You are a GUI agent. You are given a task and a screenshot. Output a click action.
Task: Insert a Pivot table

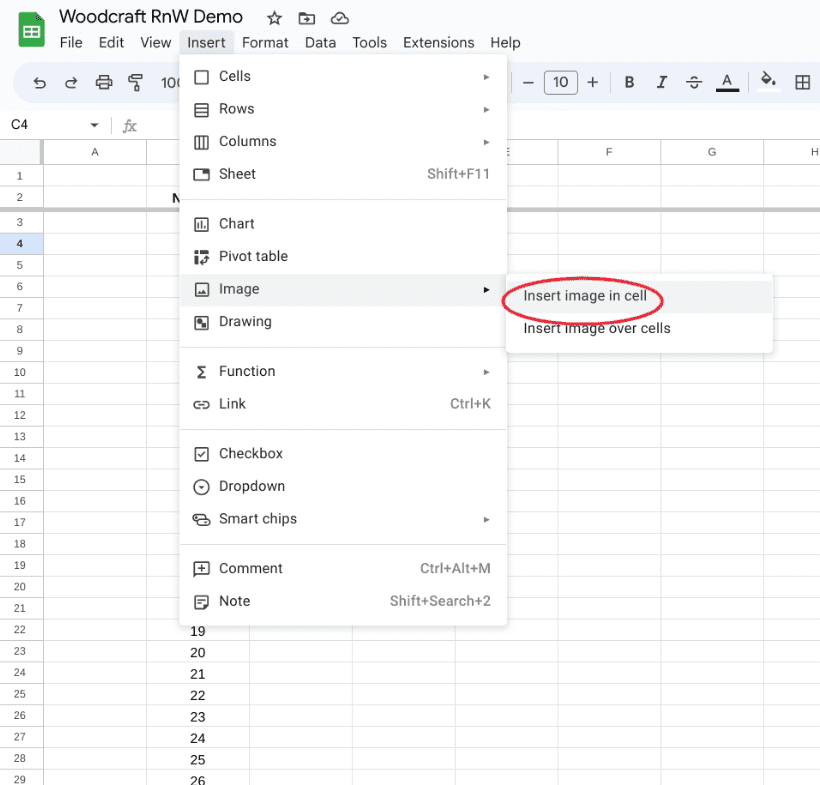[x=343, y=256]
